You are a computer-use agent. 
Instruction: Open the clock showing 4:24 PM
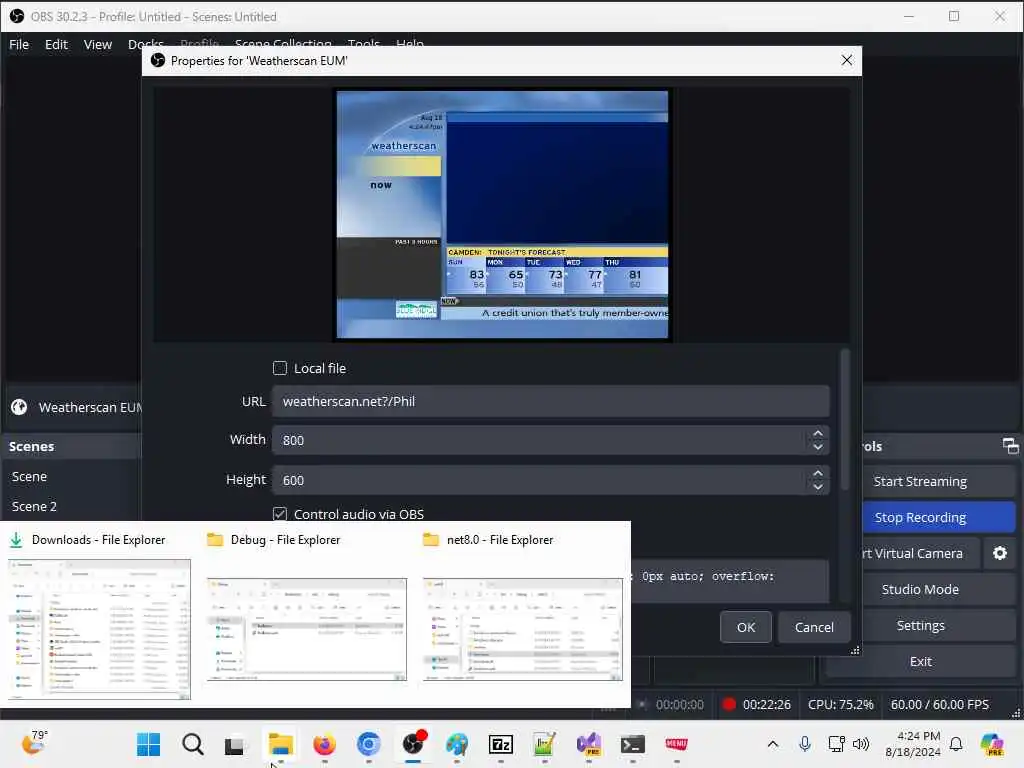click(x=913, y=744)
